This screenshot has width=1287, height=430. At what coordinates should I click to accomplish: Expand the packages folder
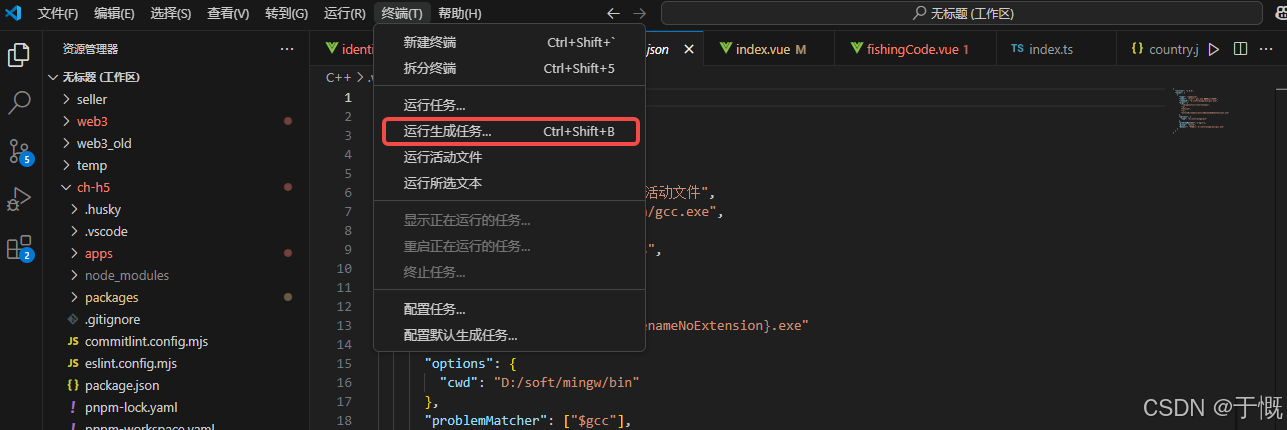coord(111,297)
